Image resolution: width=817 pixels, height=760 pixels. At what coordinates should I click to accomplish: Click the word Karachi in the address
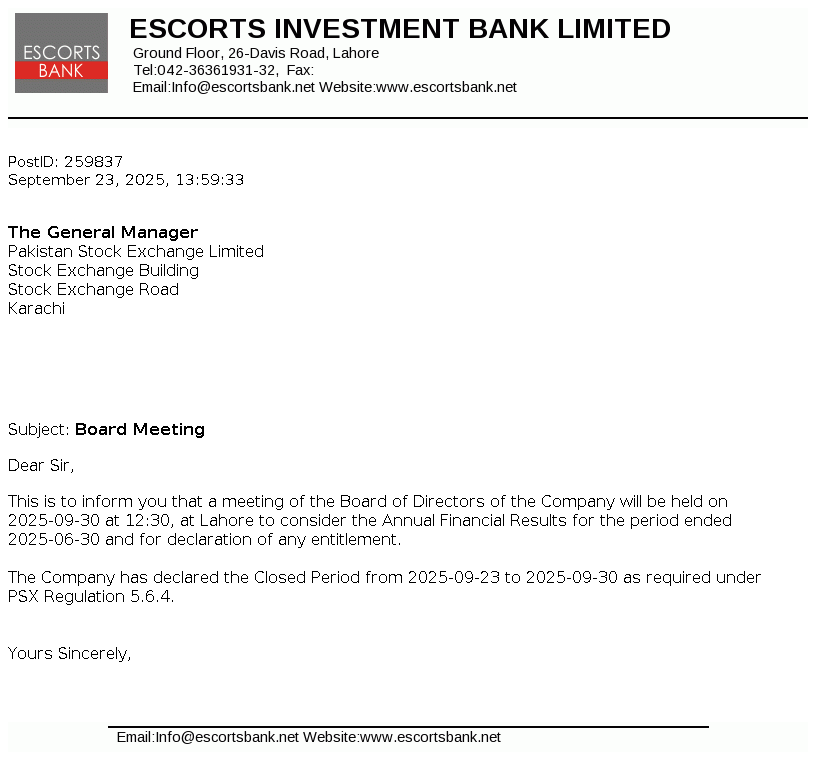click(x=36, y=308)
